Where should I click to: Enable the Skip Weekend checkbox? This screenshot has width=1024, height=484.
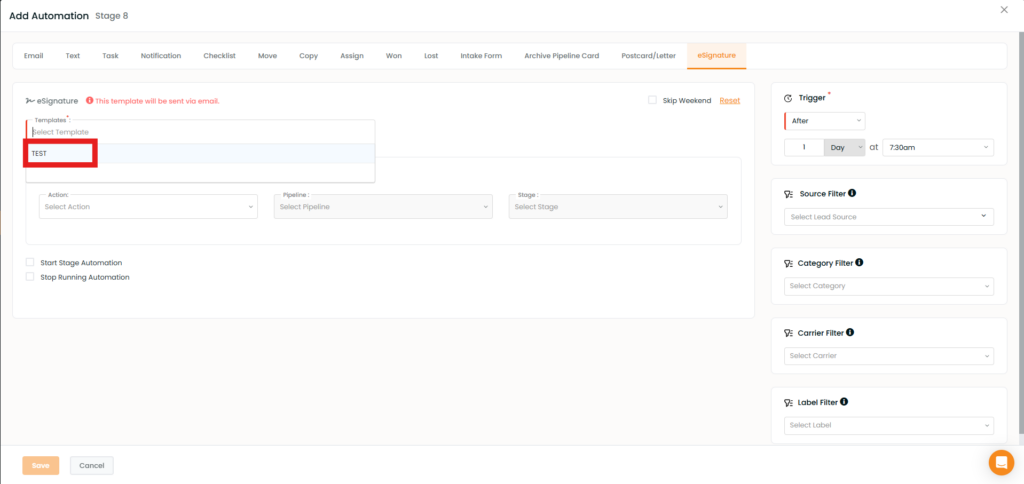click(x=652, y=101)
